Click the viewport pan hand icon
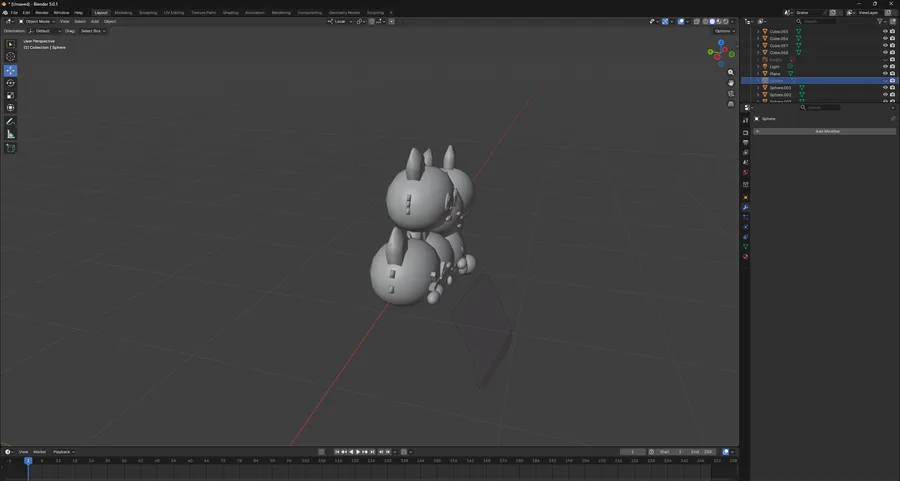Viewport: 900px width, 481px height. coord(731,83)
